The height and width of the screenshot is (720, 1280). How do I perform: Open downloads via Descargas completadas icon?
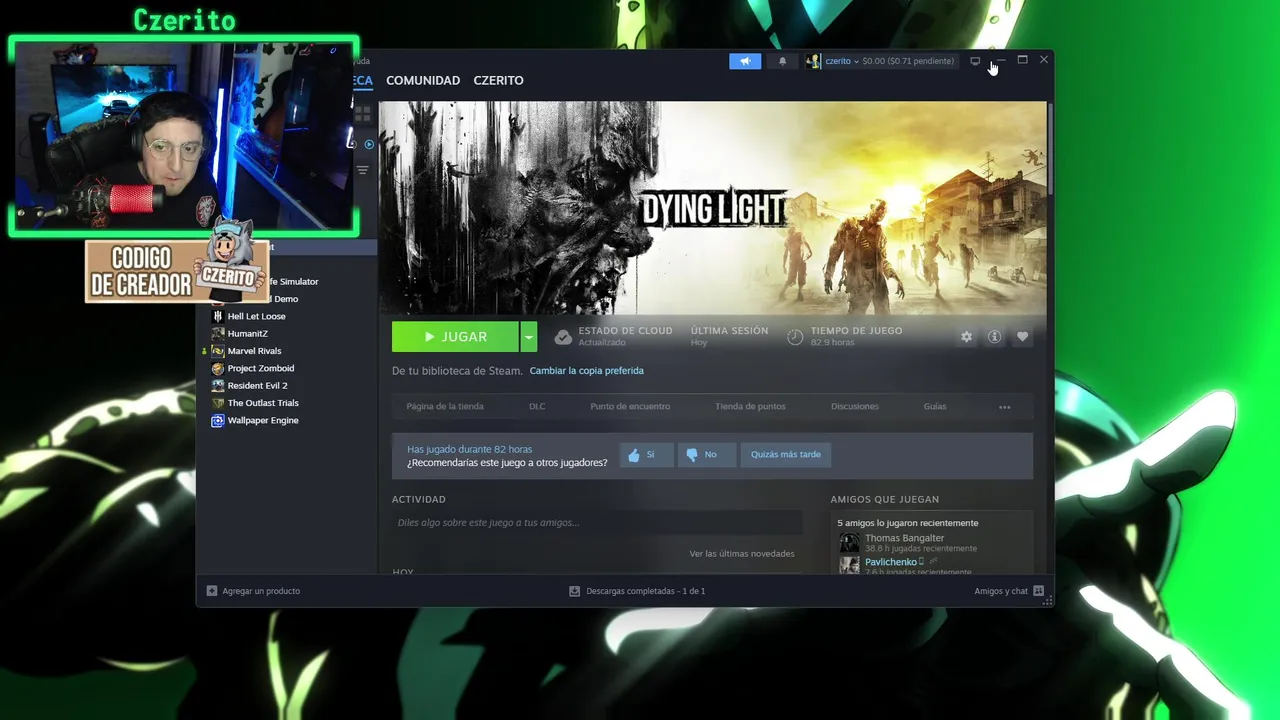click(574, 591)
